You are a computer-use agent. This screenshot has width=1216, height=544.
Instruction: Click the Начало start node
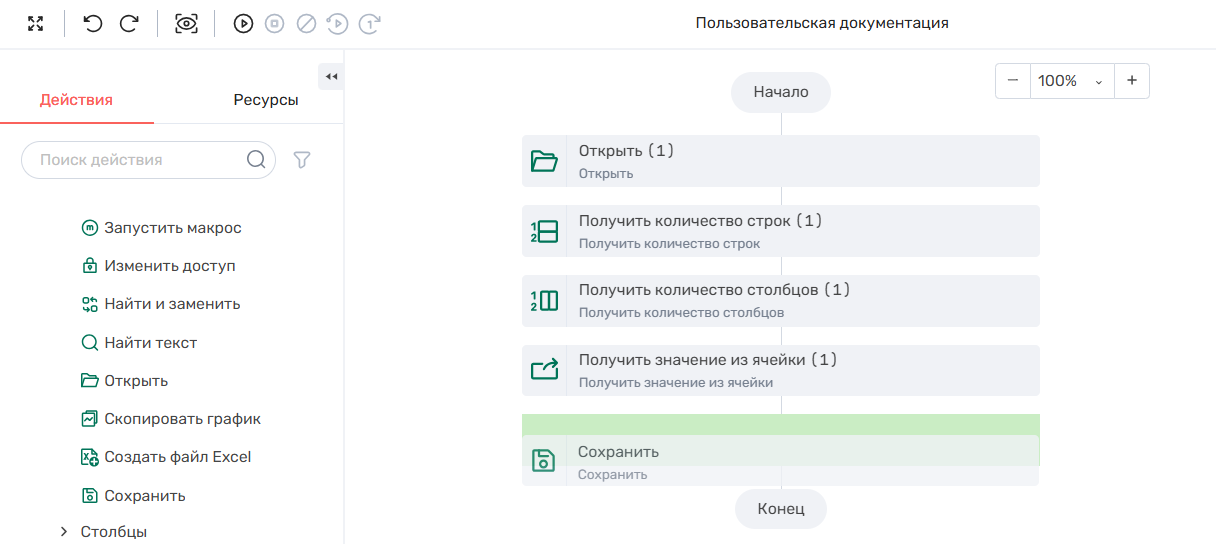780,92
